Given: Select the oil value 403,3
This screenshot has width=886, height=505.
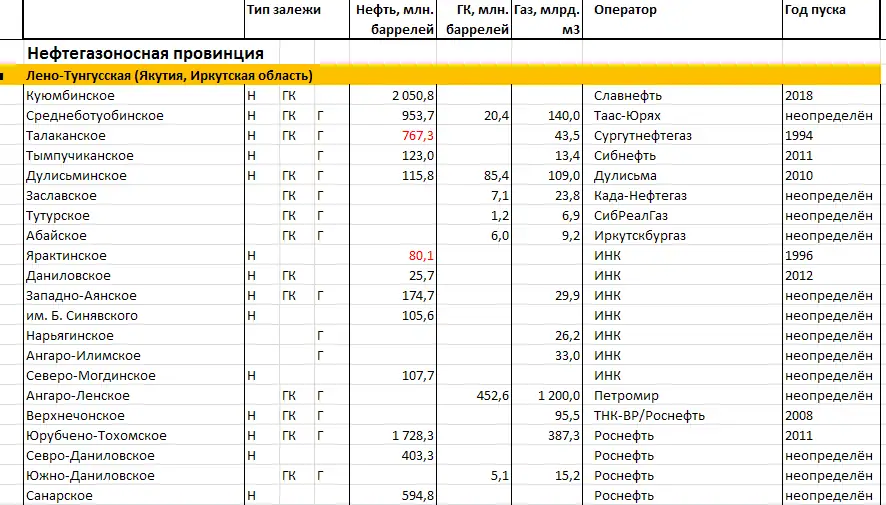Looking at the screenshot, I should pos(418,456).
